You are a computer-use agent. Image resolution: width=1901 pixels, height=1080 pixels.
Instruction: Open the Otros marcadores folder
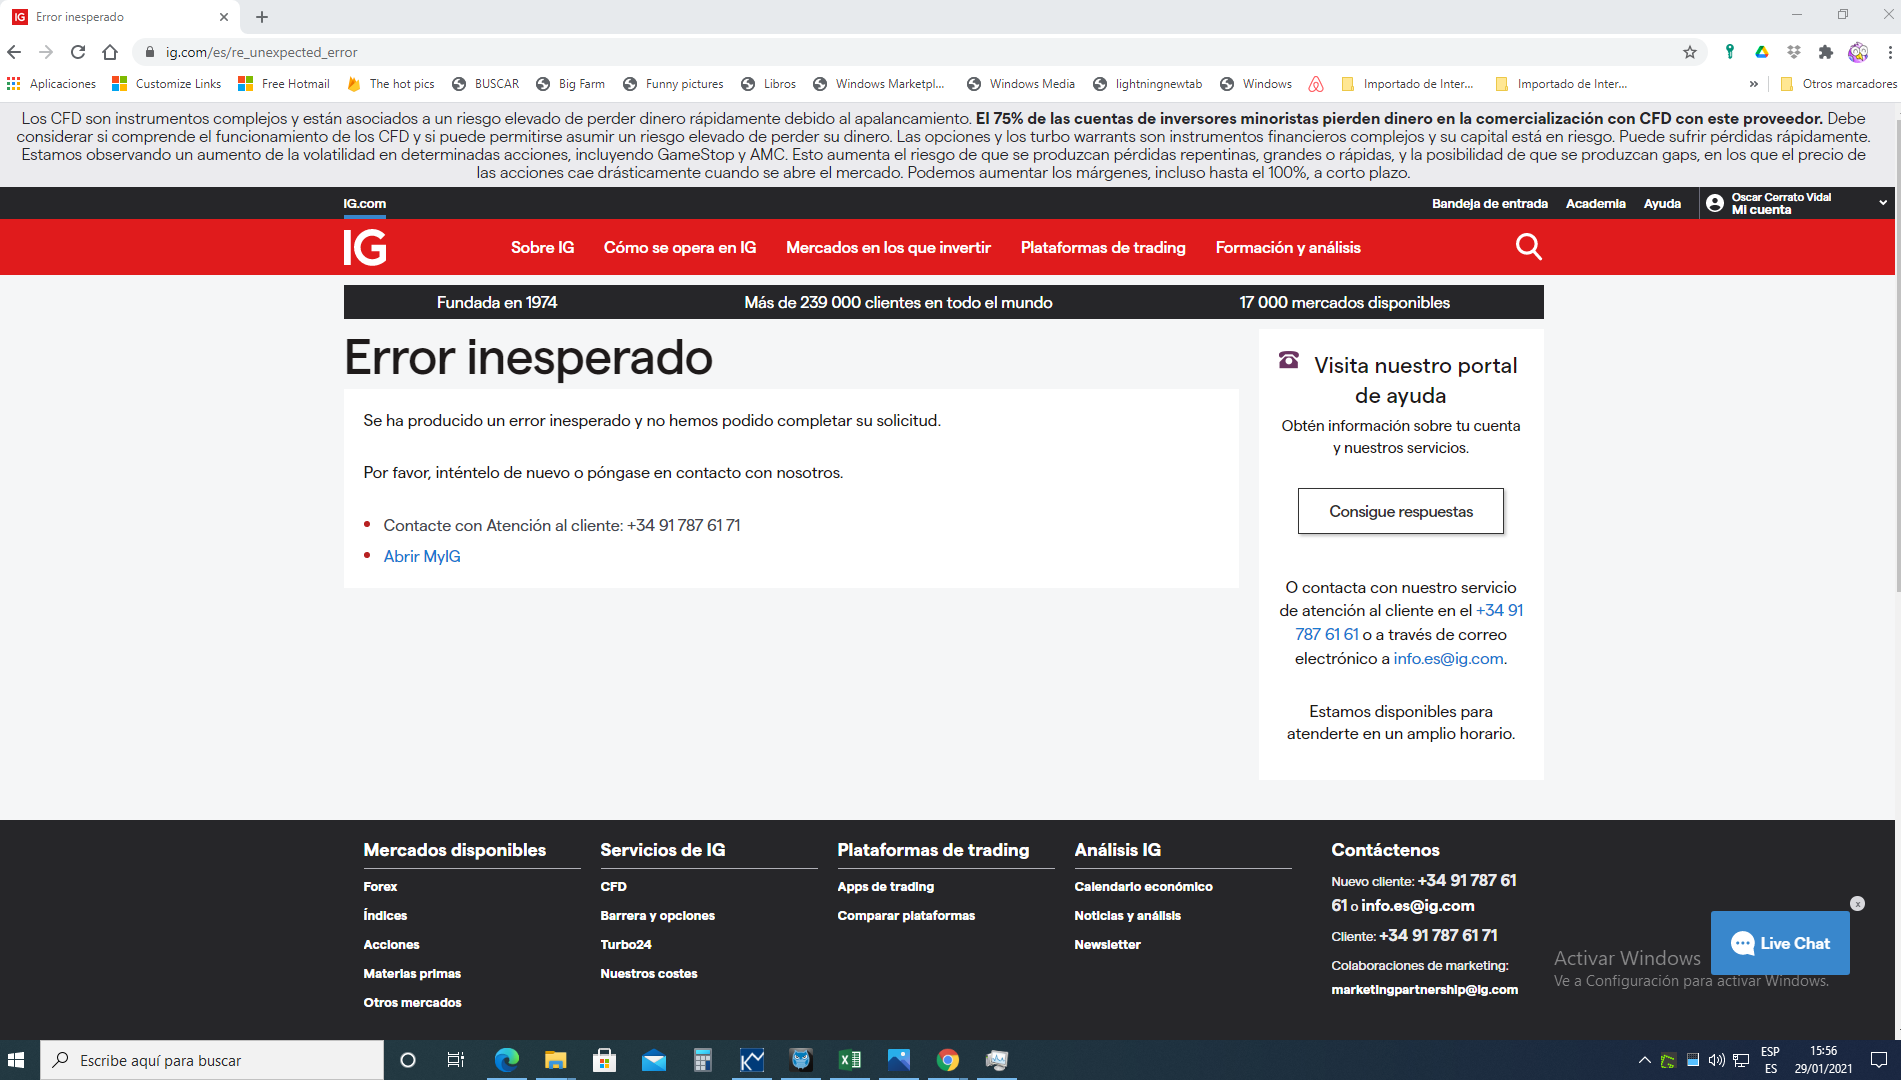pyautogui.click(x=1838, y=84)
